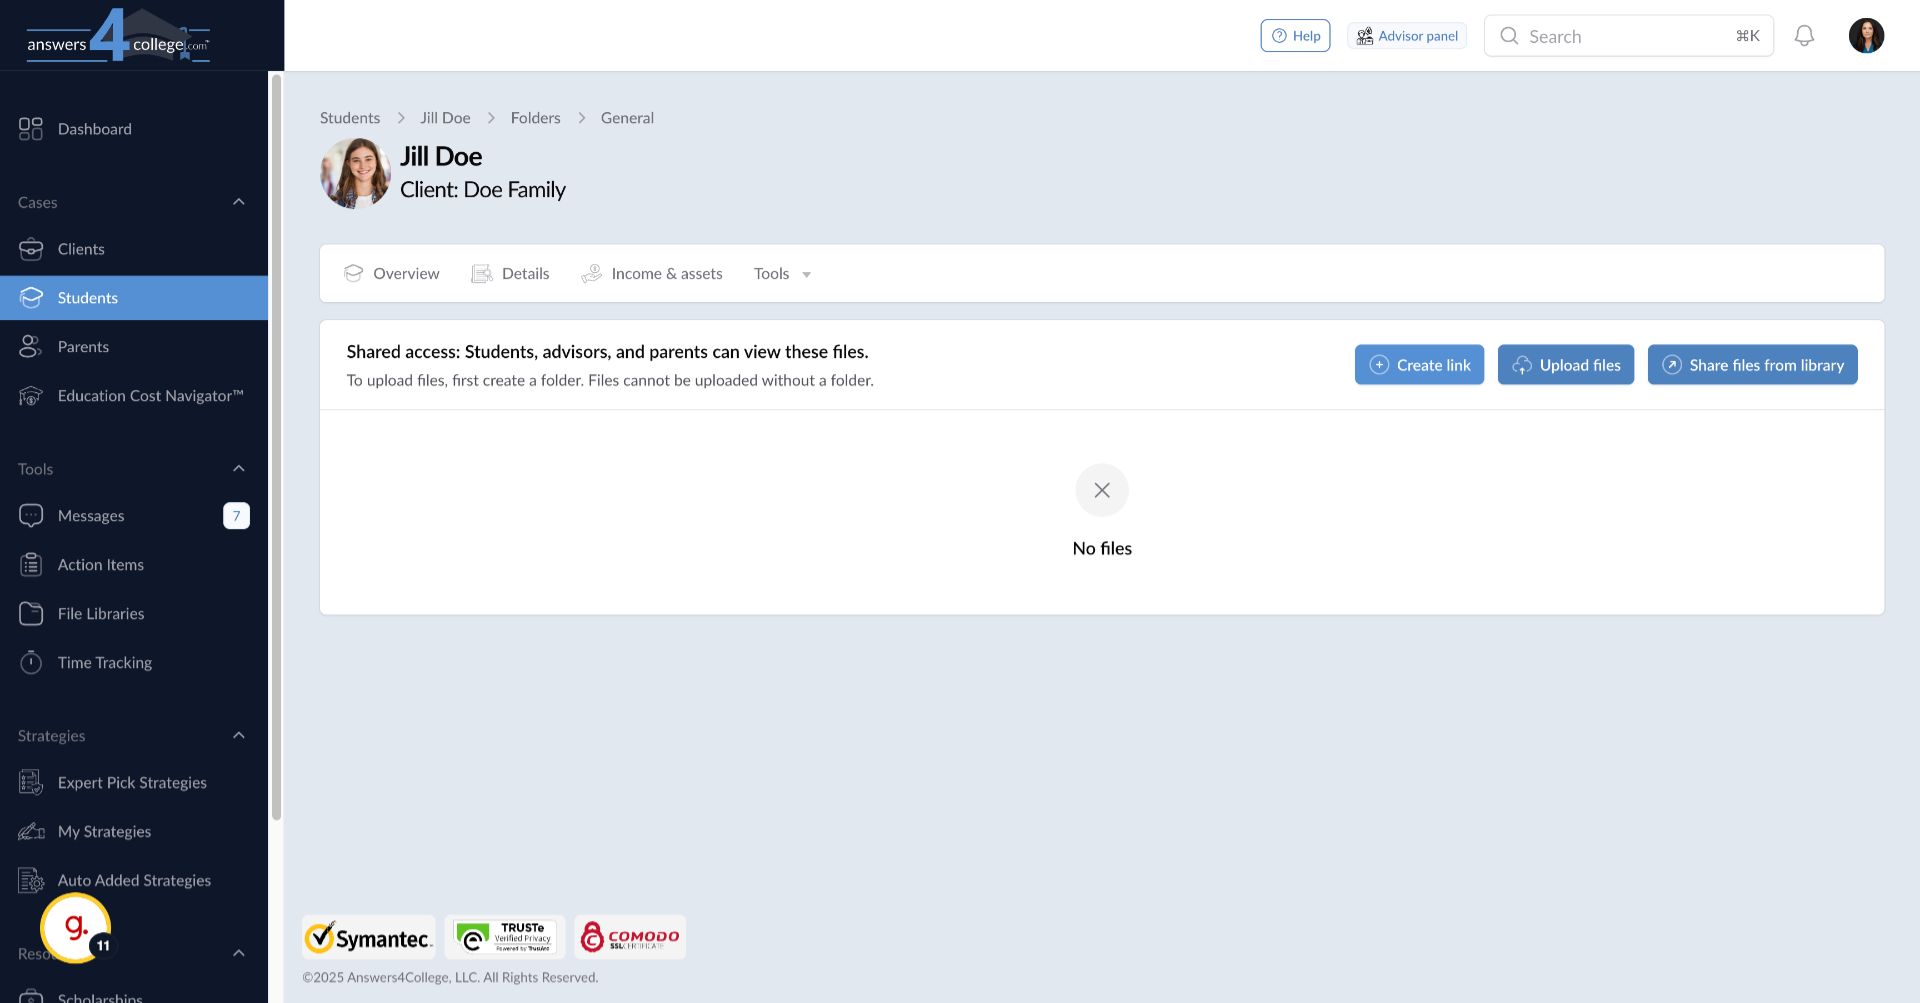
Task: Click the Upload files button
Action: pos(1566,365)
